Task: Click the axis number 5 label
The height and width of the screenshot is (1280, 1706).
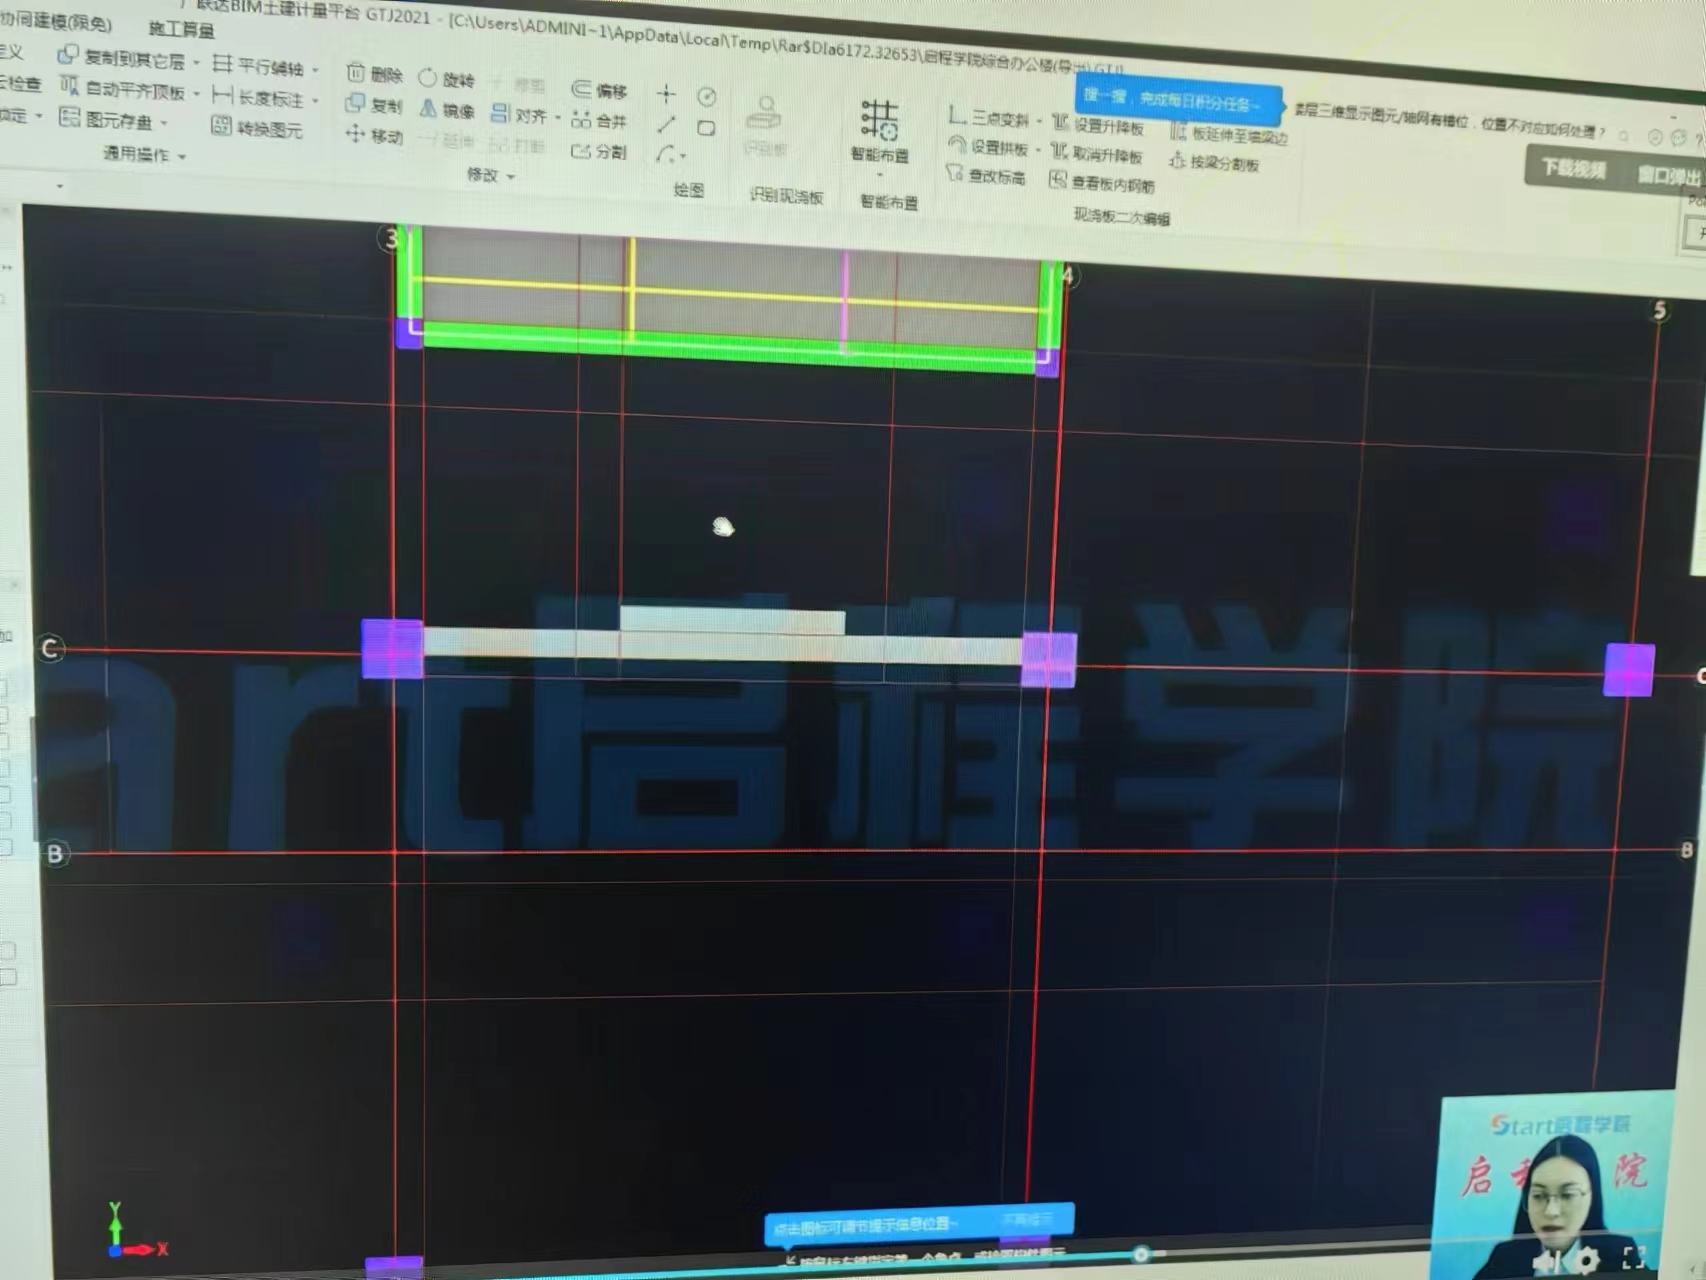Action: click(1660, 311)
